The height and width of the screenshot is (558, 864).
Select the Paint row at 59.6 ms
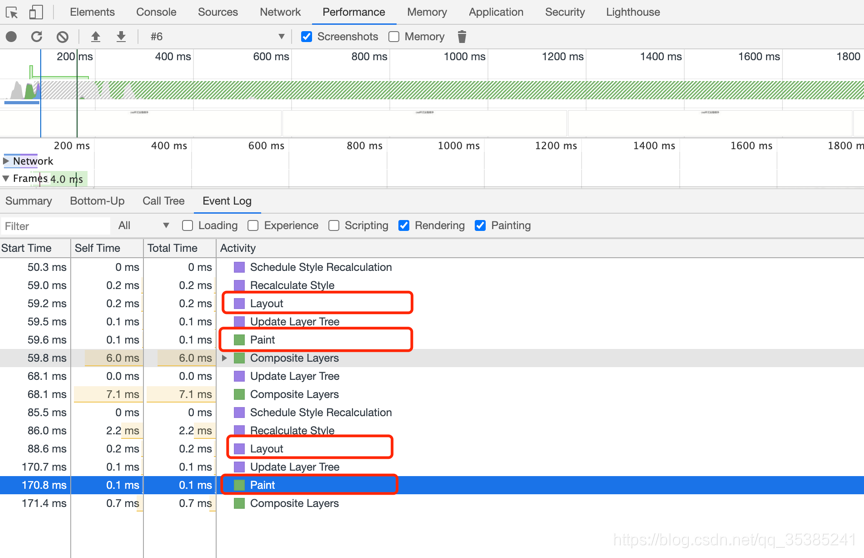(432, 340)
